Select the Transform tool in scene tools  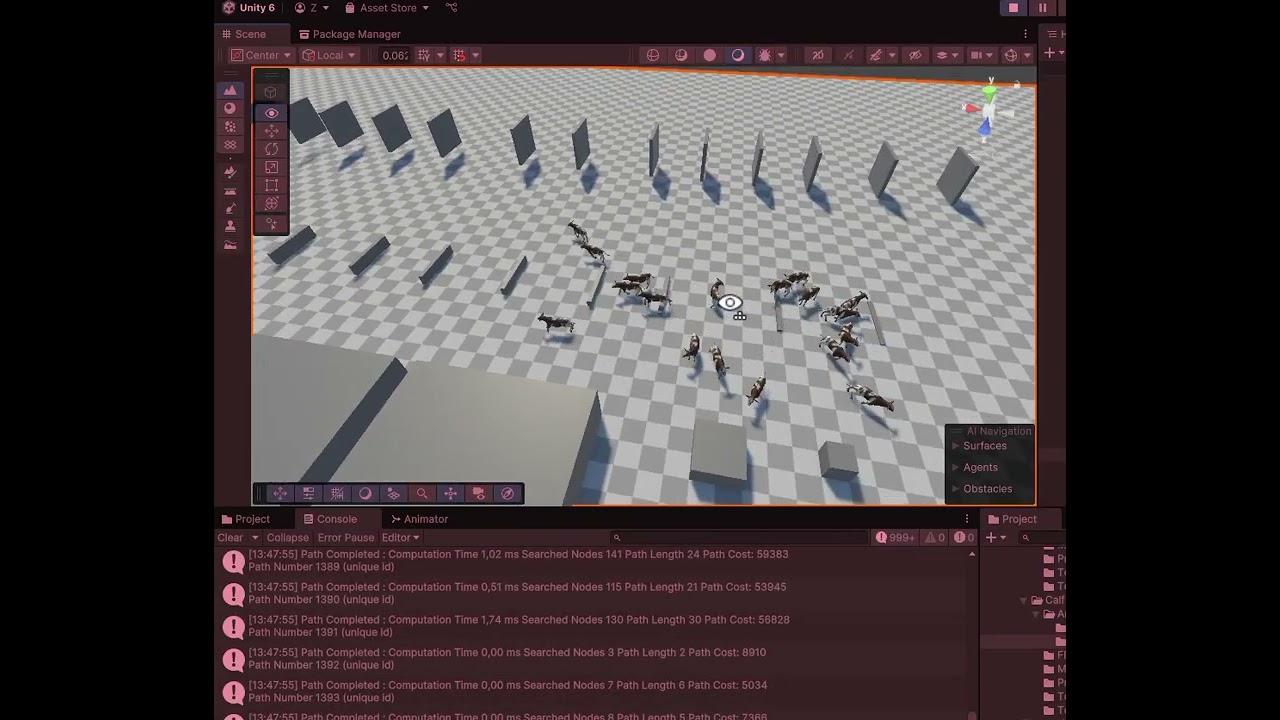pyautogui.click(x=271, y=203)
